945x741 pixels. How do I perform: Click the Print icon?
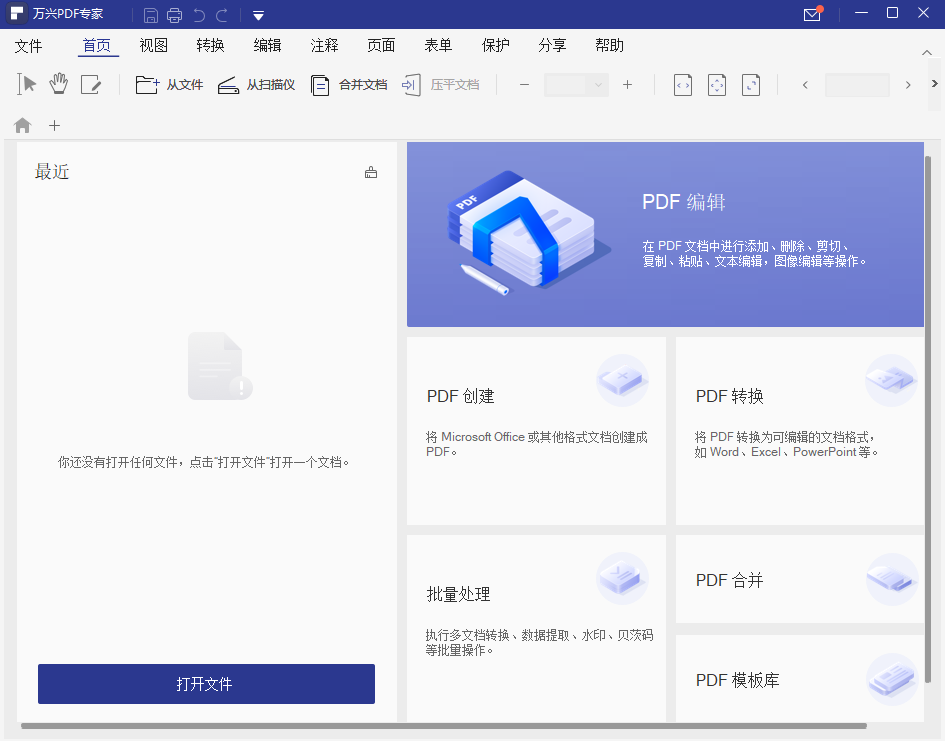175,14
